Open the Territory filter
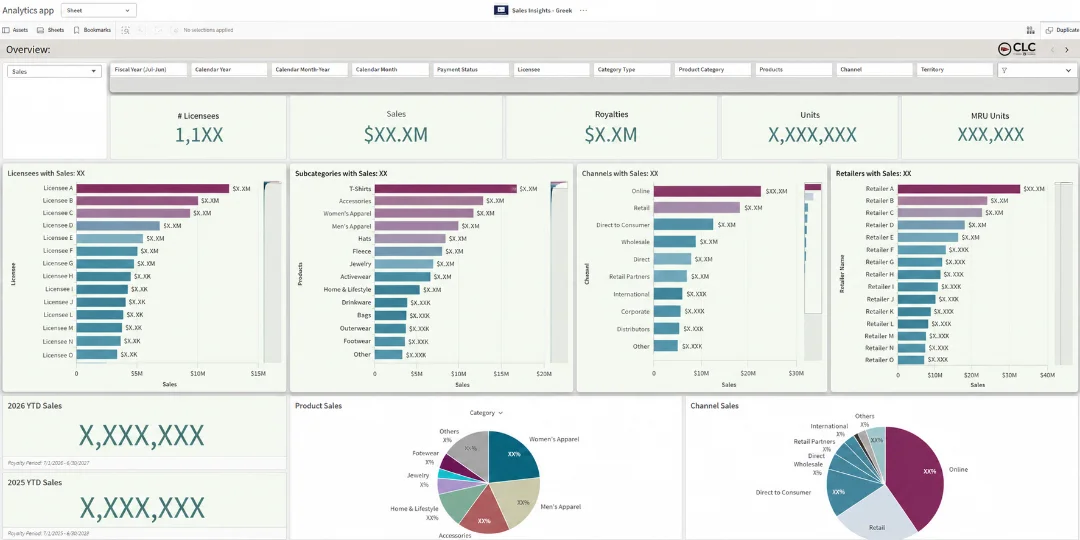This screenshot has height=540, width=1080. pyautogui.click(x=954, y=70)
